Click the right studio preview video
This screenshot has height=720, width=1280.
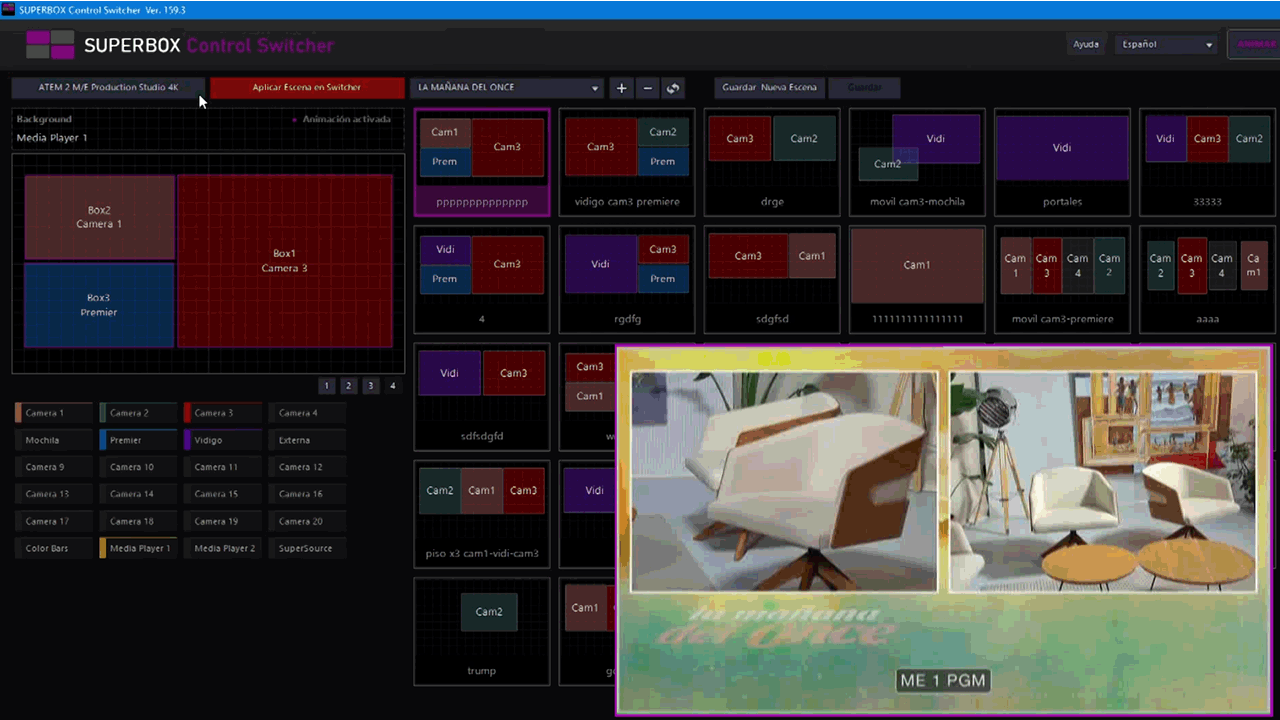pyautogui.click(x=1103, y=482)
